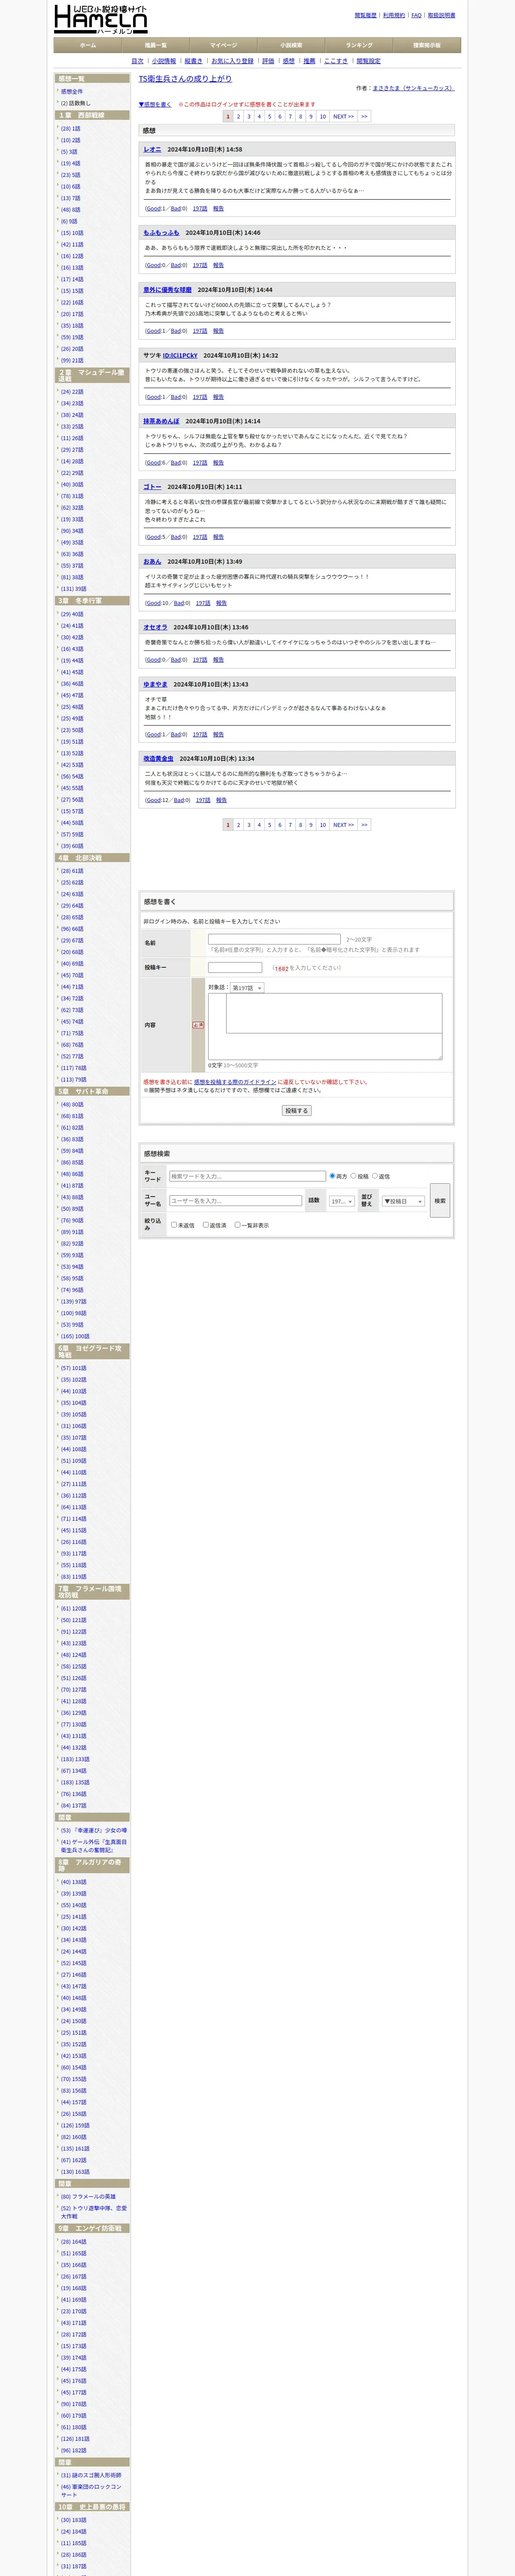515x2576 pixels.
Task: Check the 未返信 filter checkbox
Action: [174, 1225]
